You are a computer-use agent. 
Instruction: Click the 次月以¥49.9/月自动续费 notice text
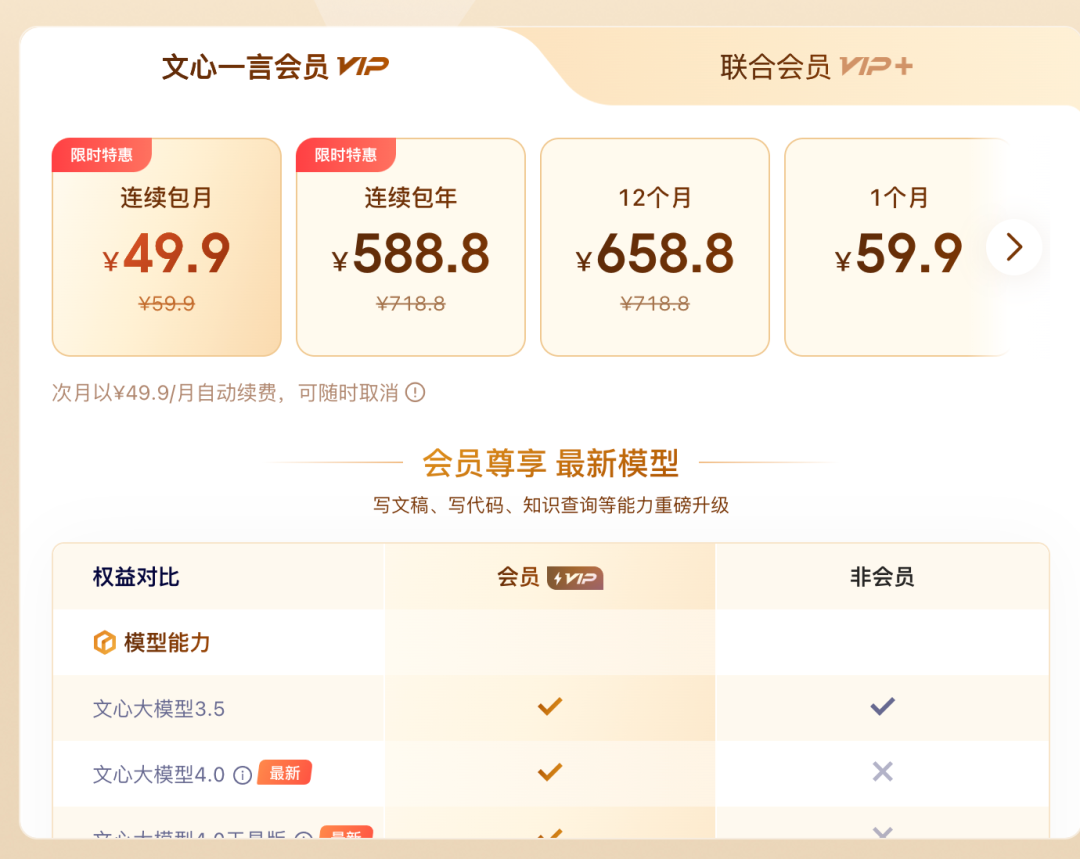[x=225, y=393]
